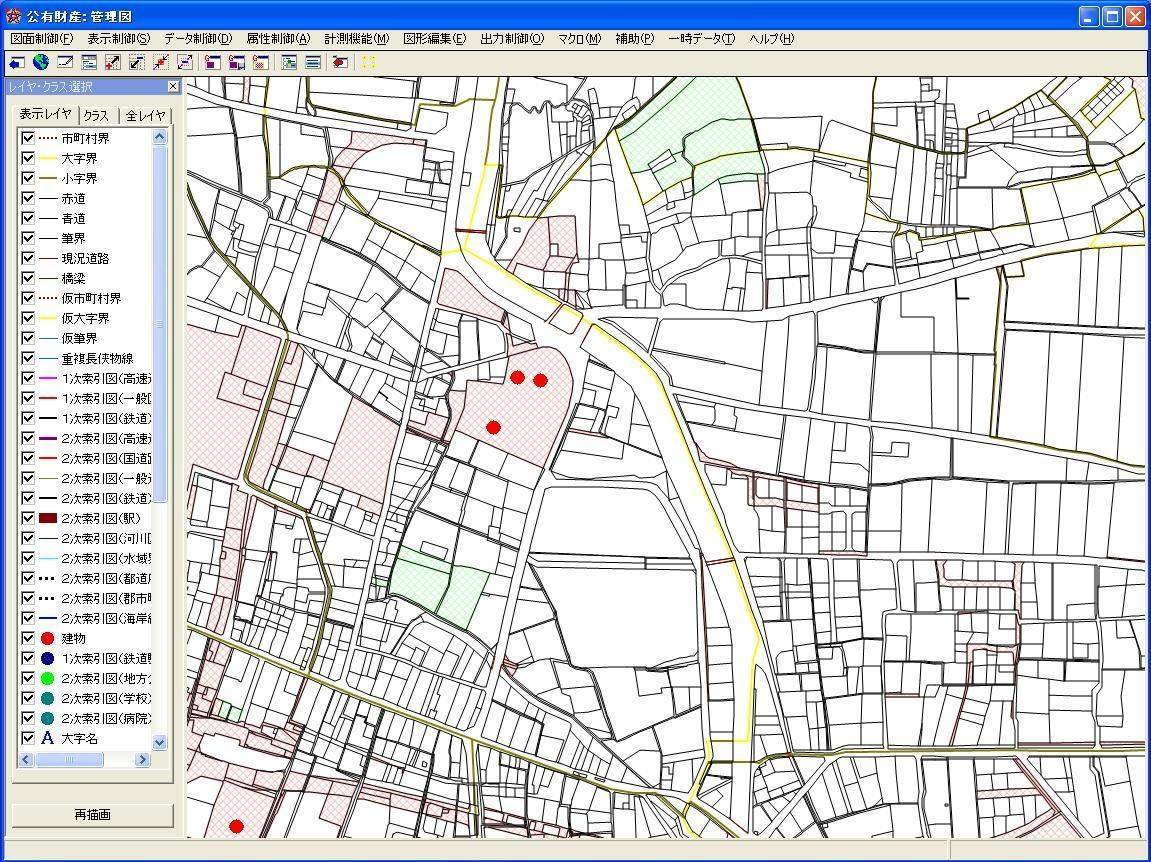Disable the 現況道路 layer checkbox
The height and width of the screenshot is (862, 1151).
28,258
